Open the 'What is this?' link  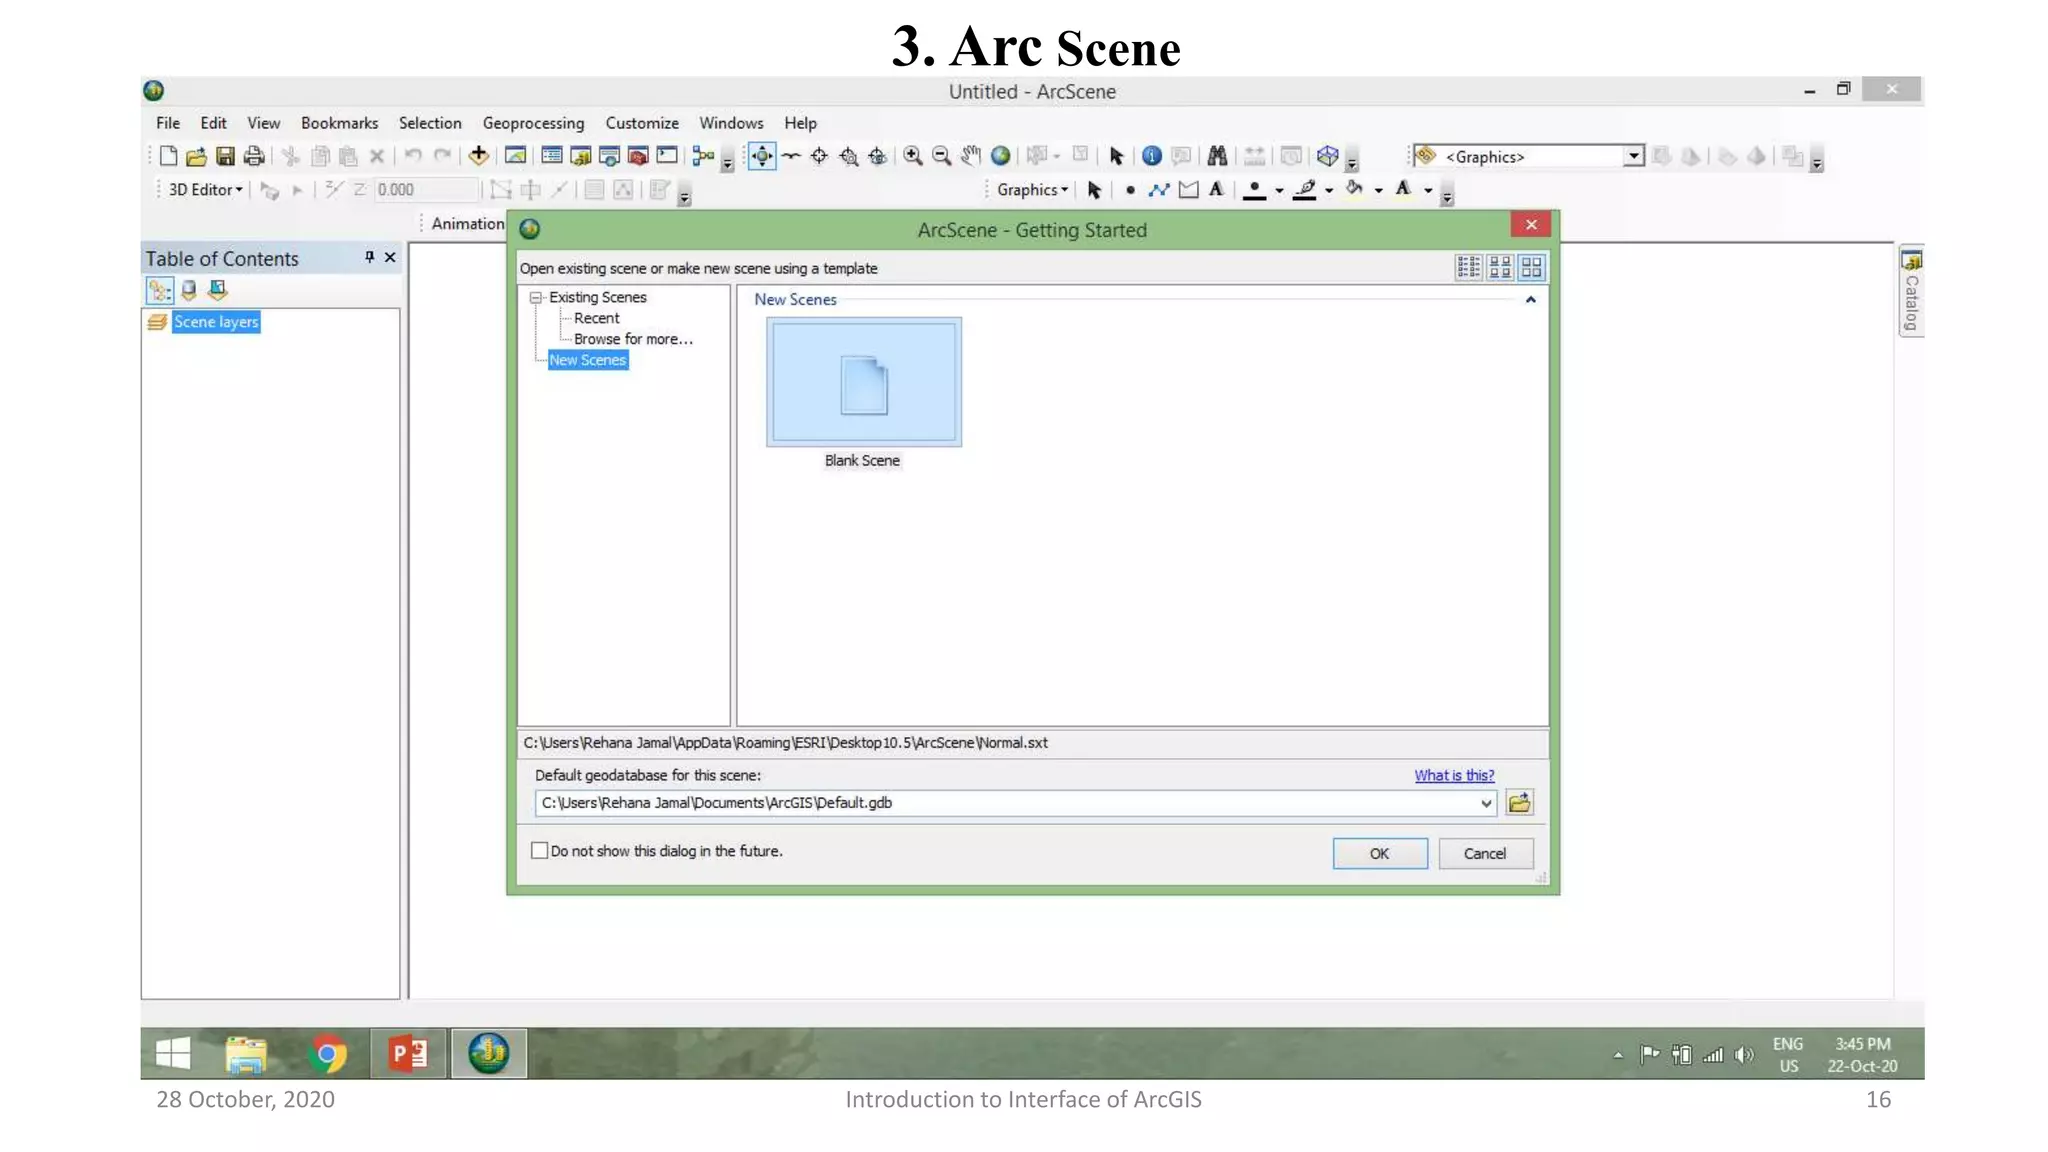1454,776
